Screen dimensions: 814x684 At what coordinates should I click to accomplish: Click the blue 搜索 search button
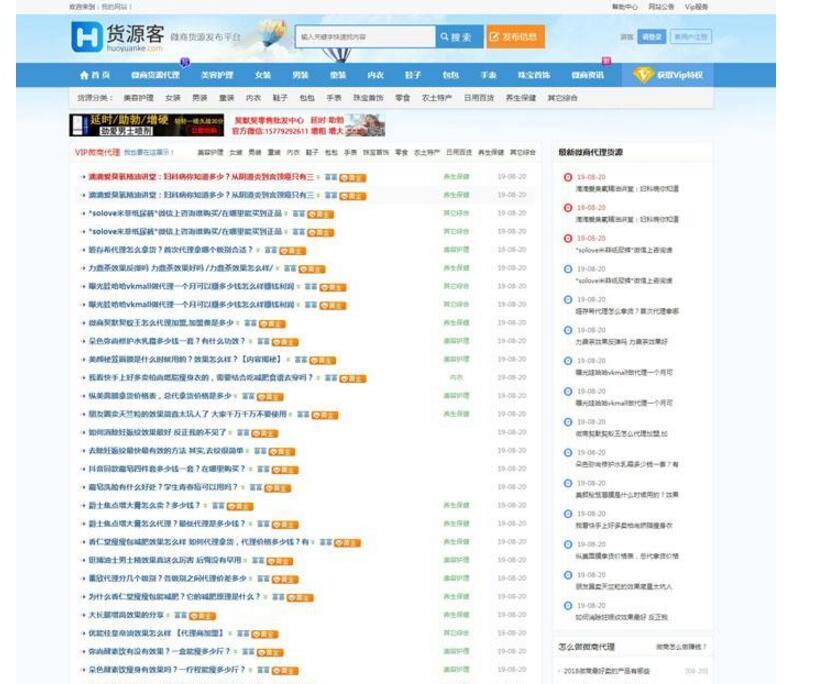(x=460, y=37)
